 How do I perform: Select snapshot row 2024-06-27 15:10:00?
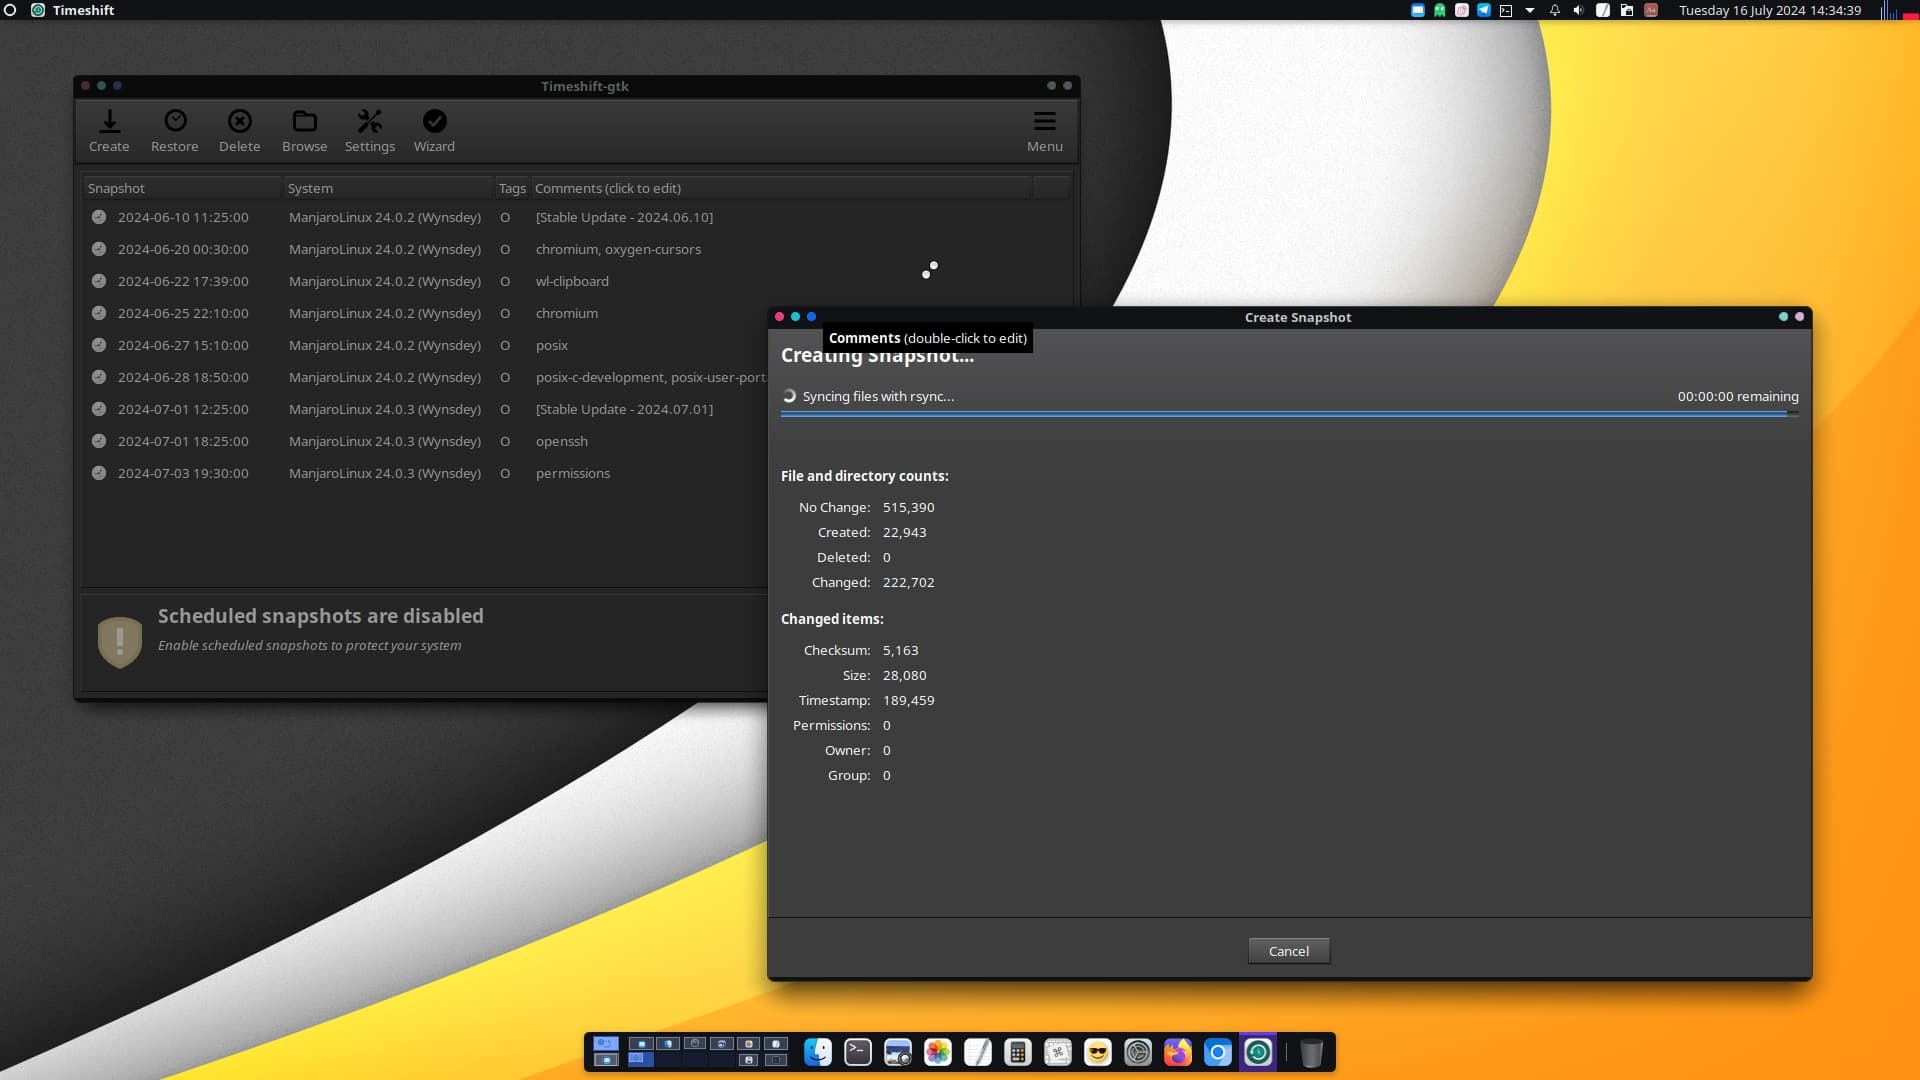(424, 345)
